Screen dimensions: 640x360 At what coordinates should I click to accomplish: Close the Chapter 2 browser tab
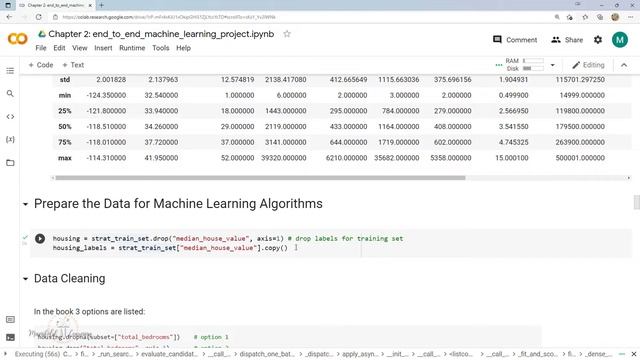[x=90, y=5]
